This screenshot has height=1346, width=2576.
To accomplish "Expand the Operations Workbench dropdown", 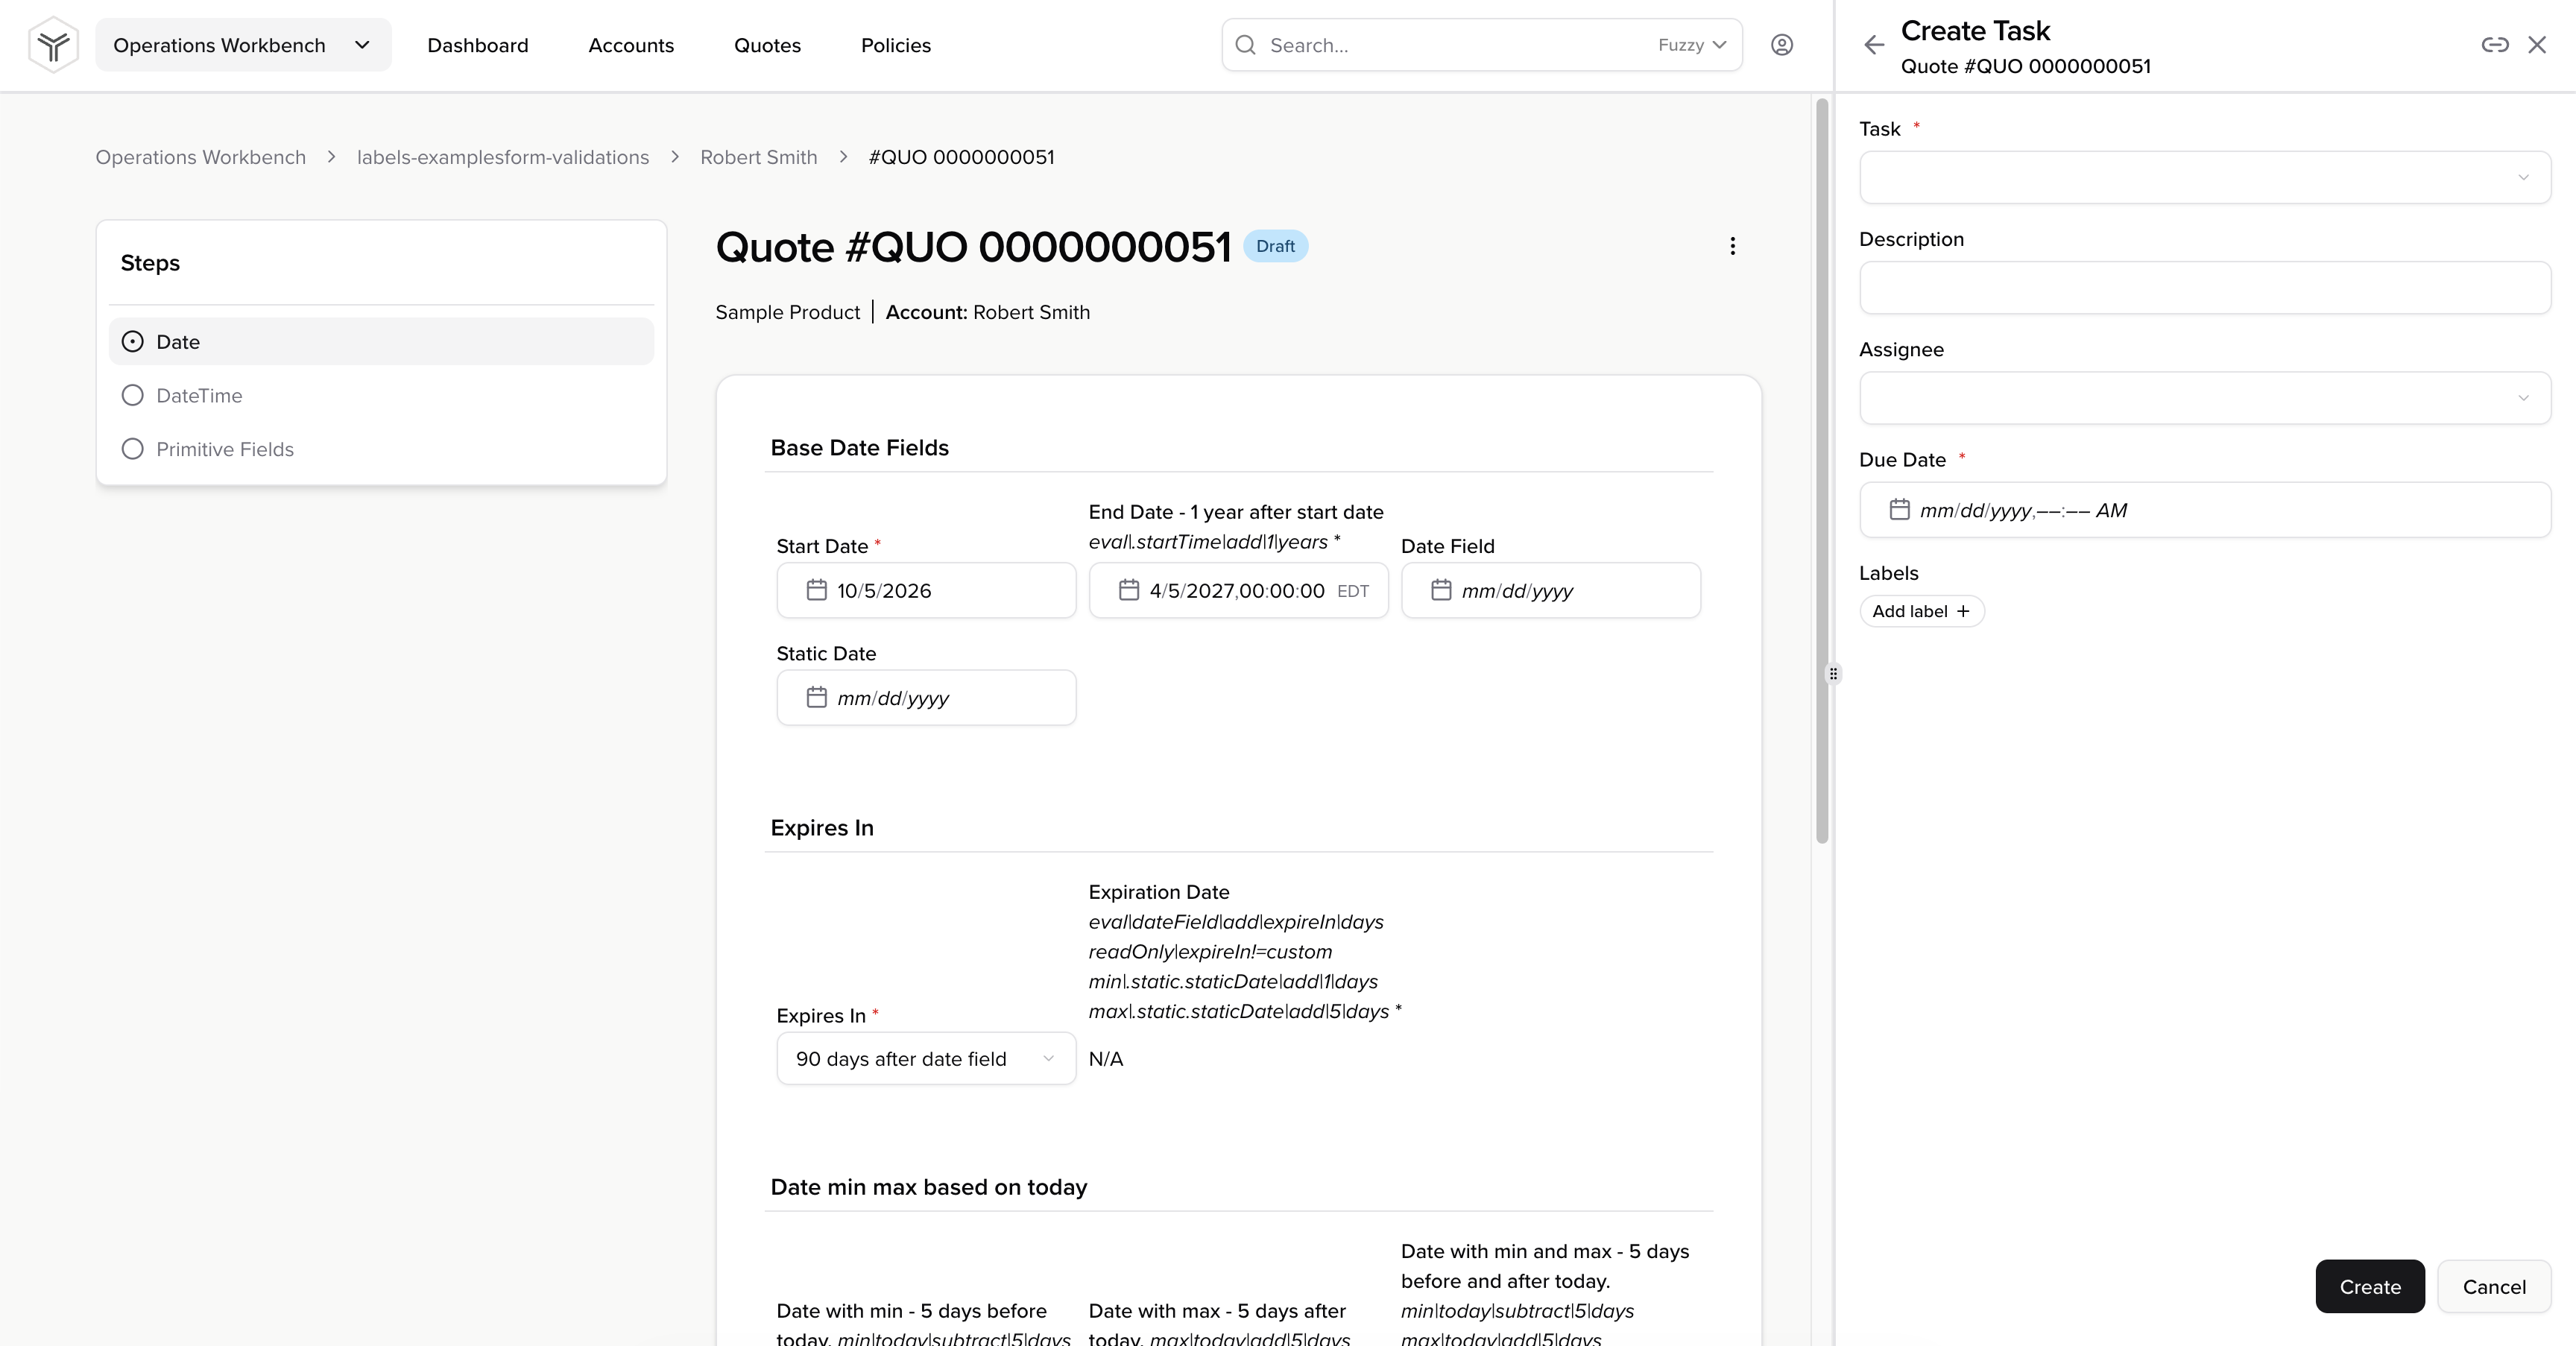I will tap(243, 45).
